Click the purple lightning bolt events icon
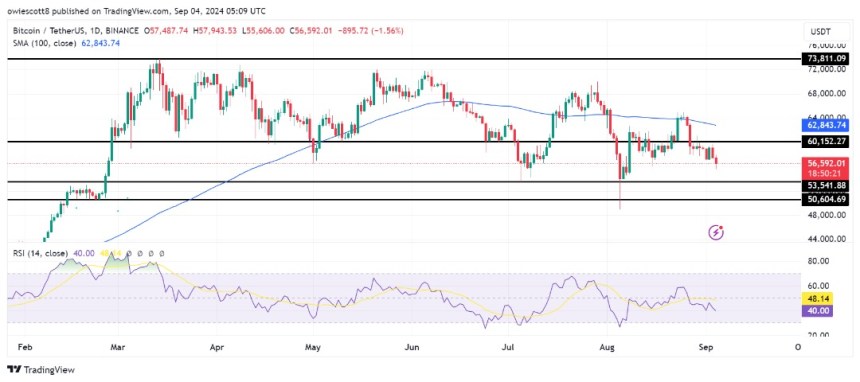This screenshot has height=382, width=860. (x=716, y=233)
